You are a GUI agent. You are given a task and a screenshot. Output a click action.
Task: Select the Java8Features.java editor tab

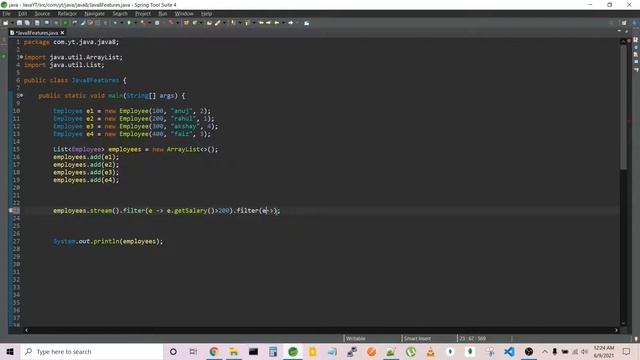click(37, 33)
